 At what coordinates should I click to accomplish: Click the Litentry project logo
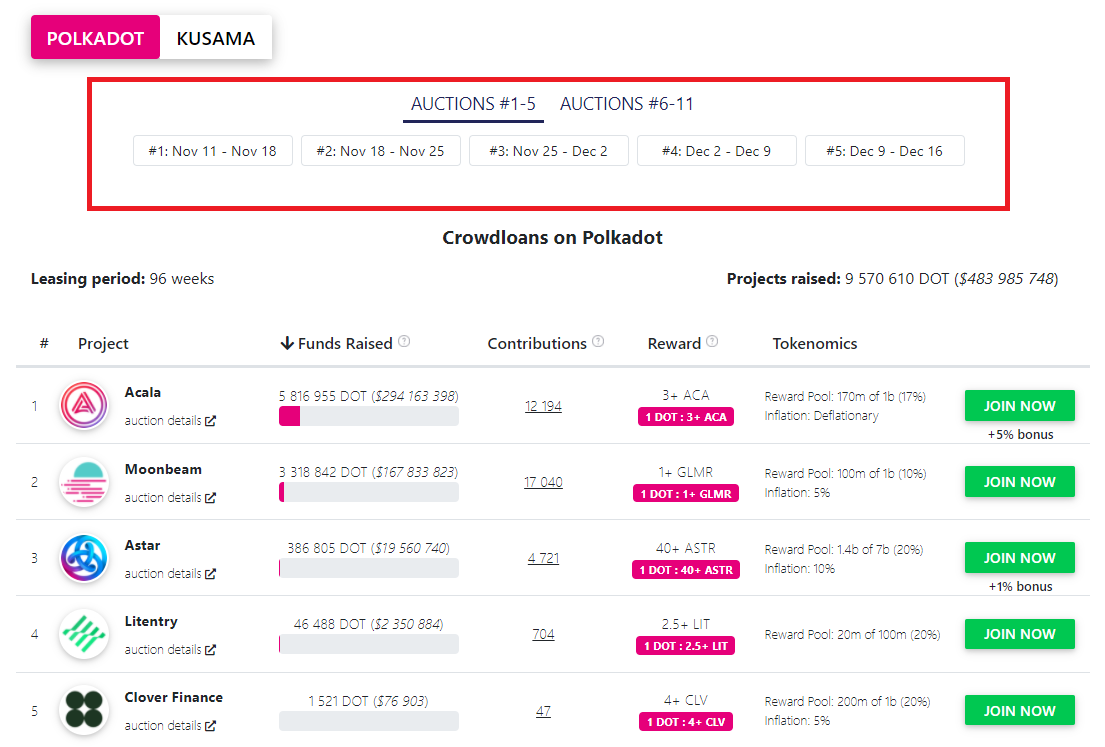click(84, 634)
